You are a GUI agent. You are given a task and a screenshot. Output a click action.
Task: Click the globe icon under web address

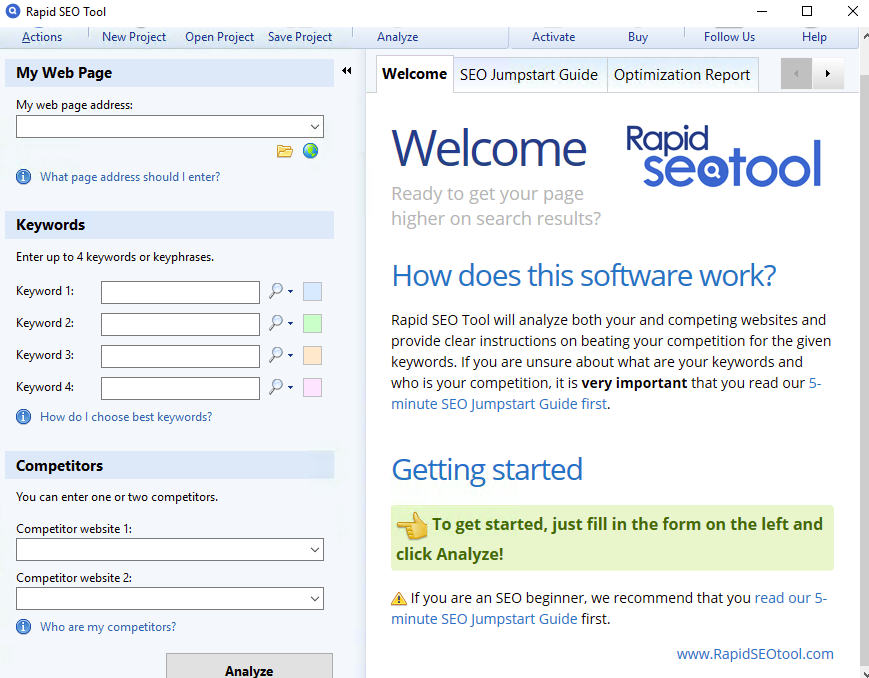[x=310, y=150]
